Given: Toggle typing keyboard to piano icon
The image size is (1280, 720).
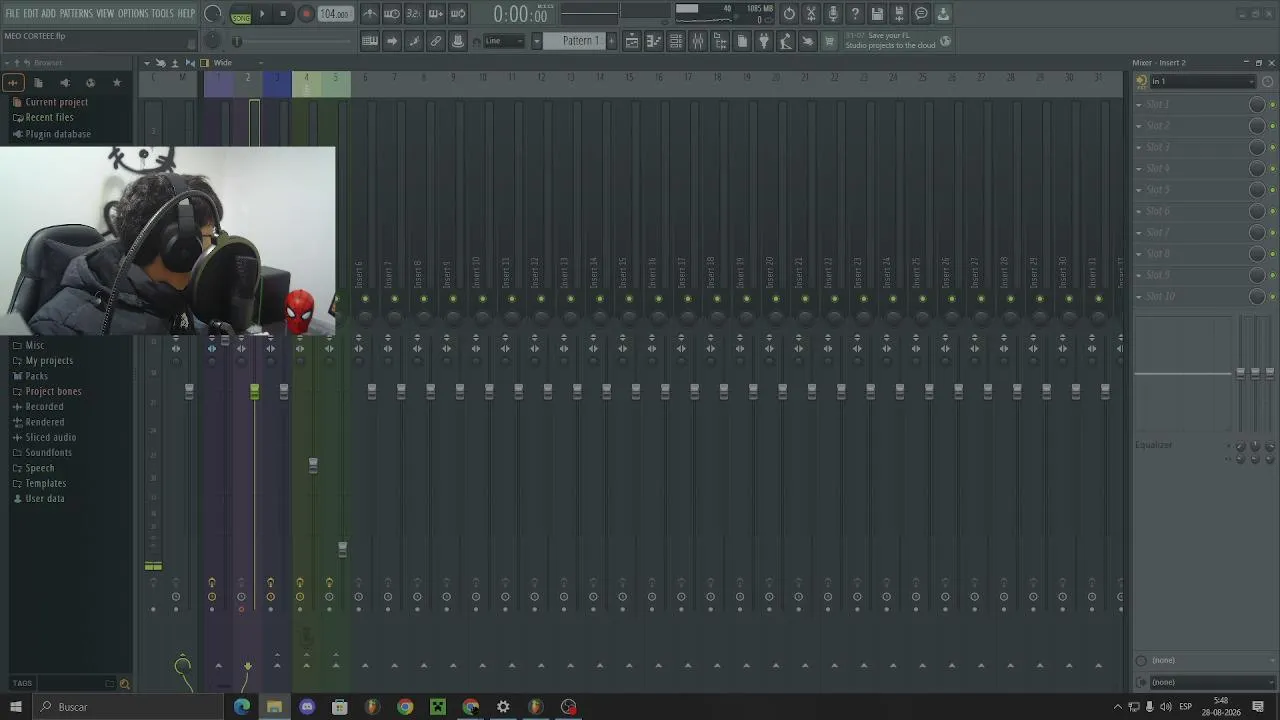Looking at the screenshot, I should tap(370, 41).
